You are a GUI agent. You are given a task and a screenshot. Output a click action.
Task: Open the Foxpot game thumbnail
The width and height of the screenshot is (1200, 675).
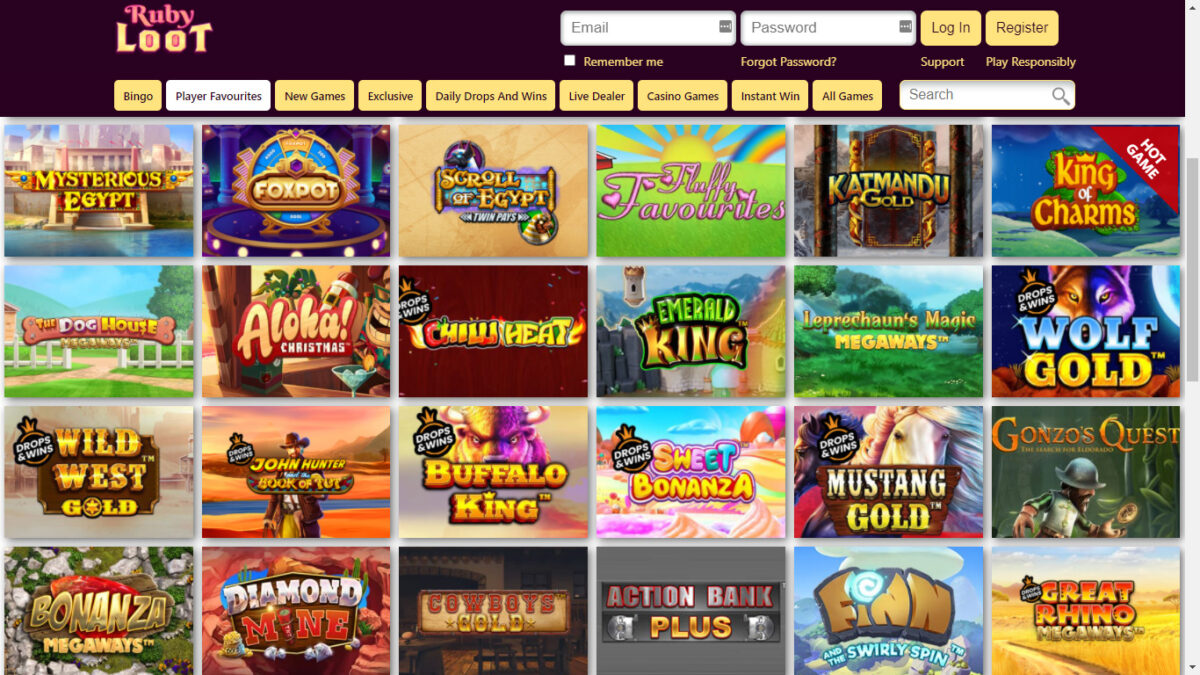pyautogui.click(x=296, y=191)
